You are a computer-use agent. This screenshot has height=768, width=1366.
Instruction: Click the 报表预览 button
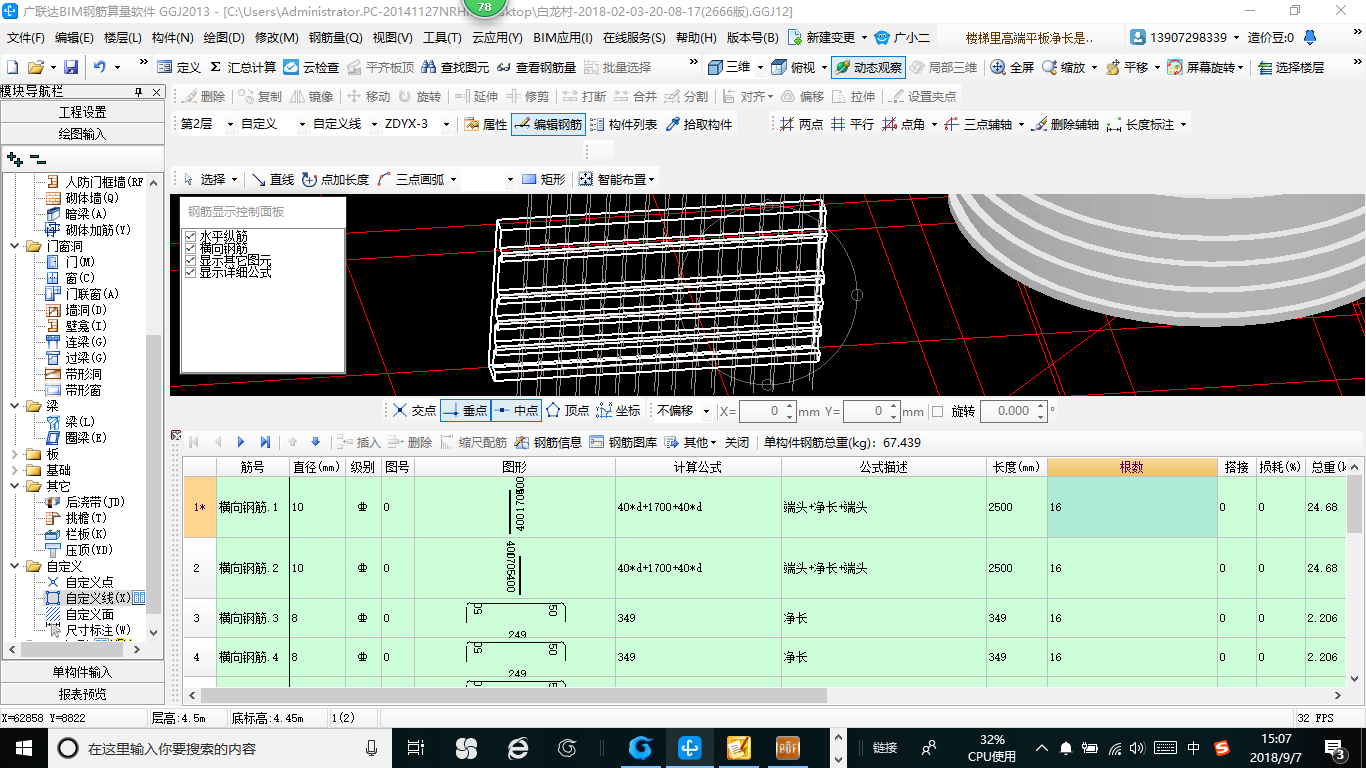[x=82, y=693]
